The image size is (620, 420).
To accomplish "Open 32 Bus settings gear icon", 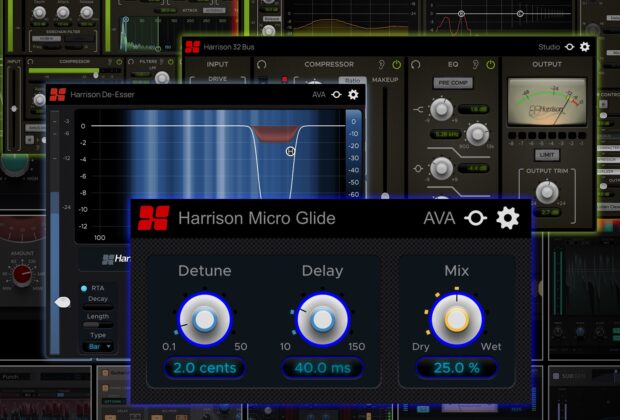I will 585,47.
